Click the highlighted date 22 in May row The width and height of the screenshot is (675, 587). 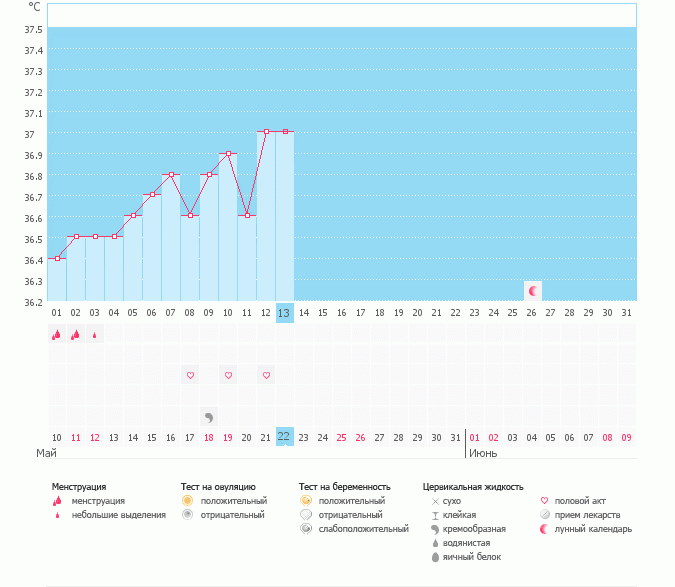pyautogui.click(x=284, y=437)
